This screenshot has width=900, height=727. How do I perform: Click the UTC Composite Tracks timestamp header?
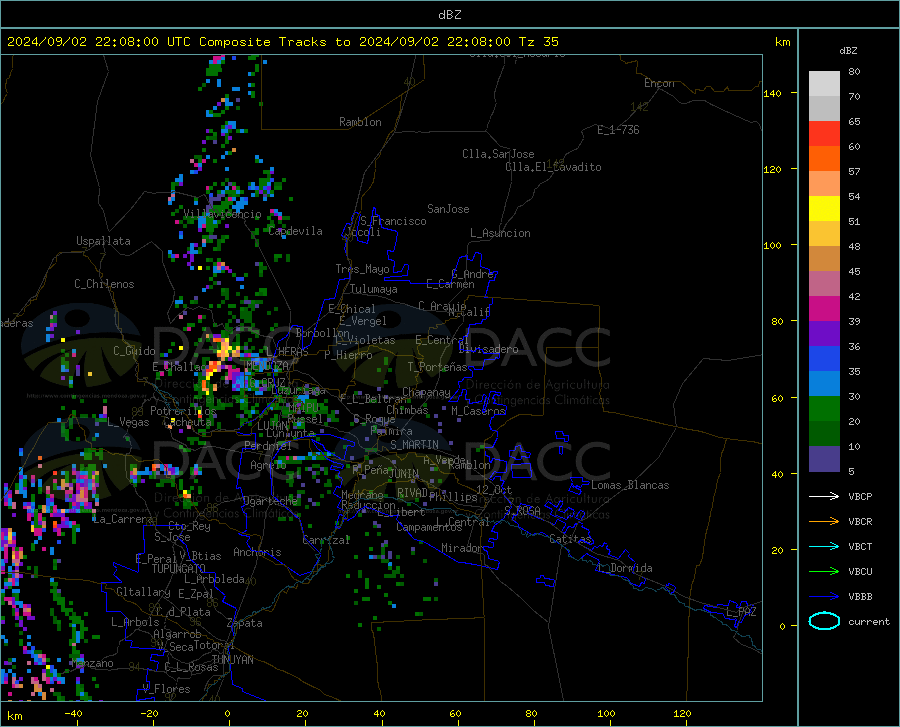tap(282, 41)
